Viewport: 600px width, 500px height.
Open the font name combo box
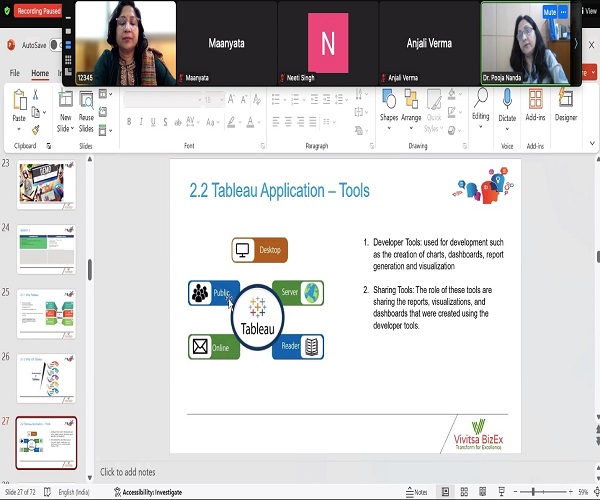(x=162, y=100)
